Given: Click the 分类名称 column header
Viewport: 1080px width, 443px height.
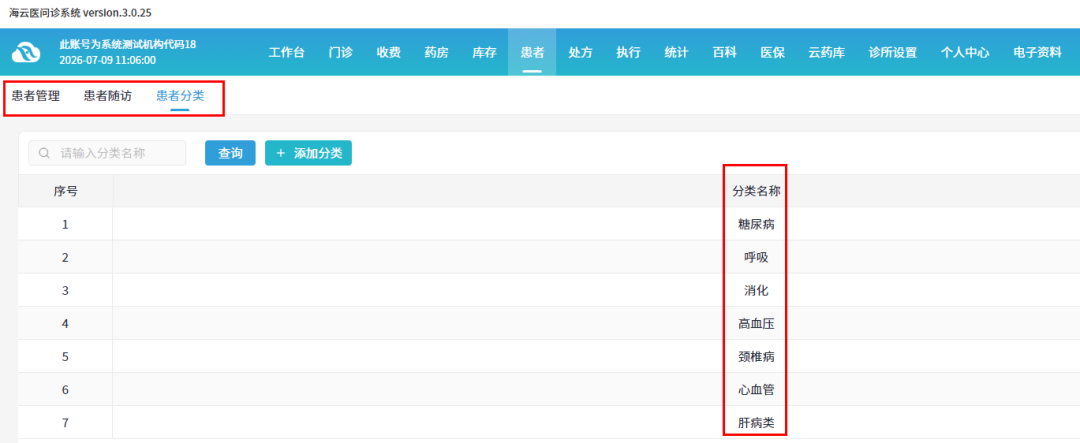Looking at the screenshot, I should pos(756,191).
